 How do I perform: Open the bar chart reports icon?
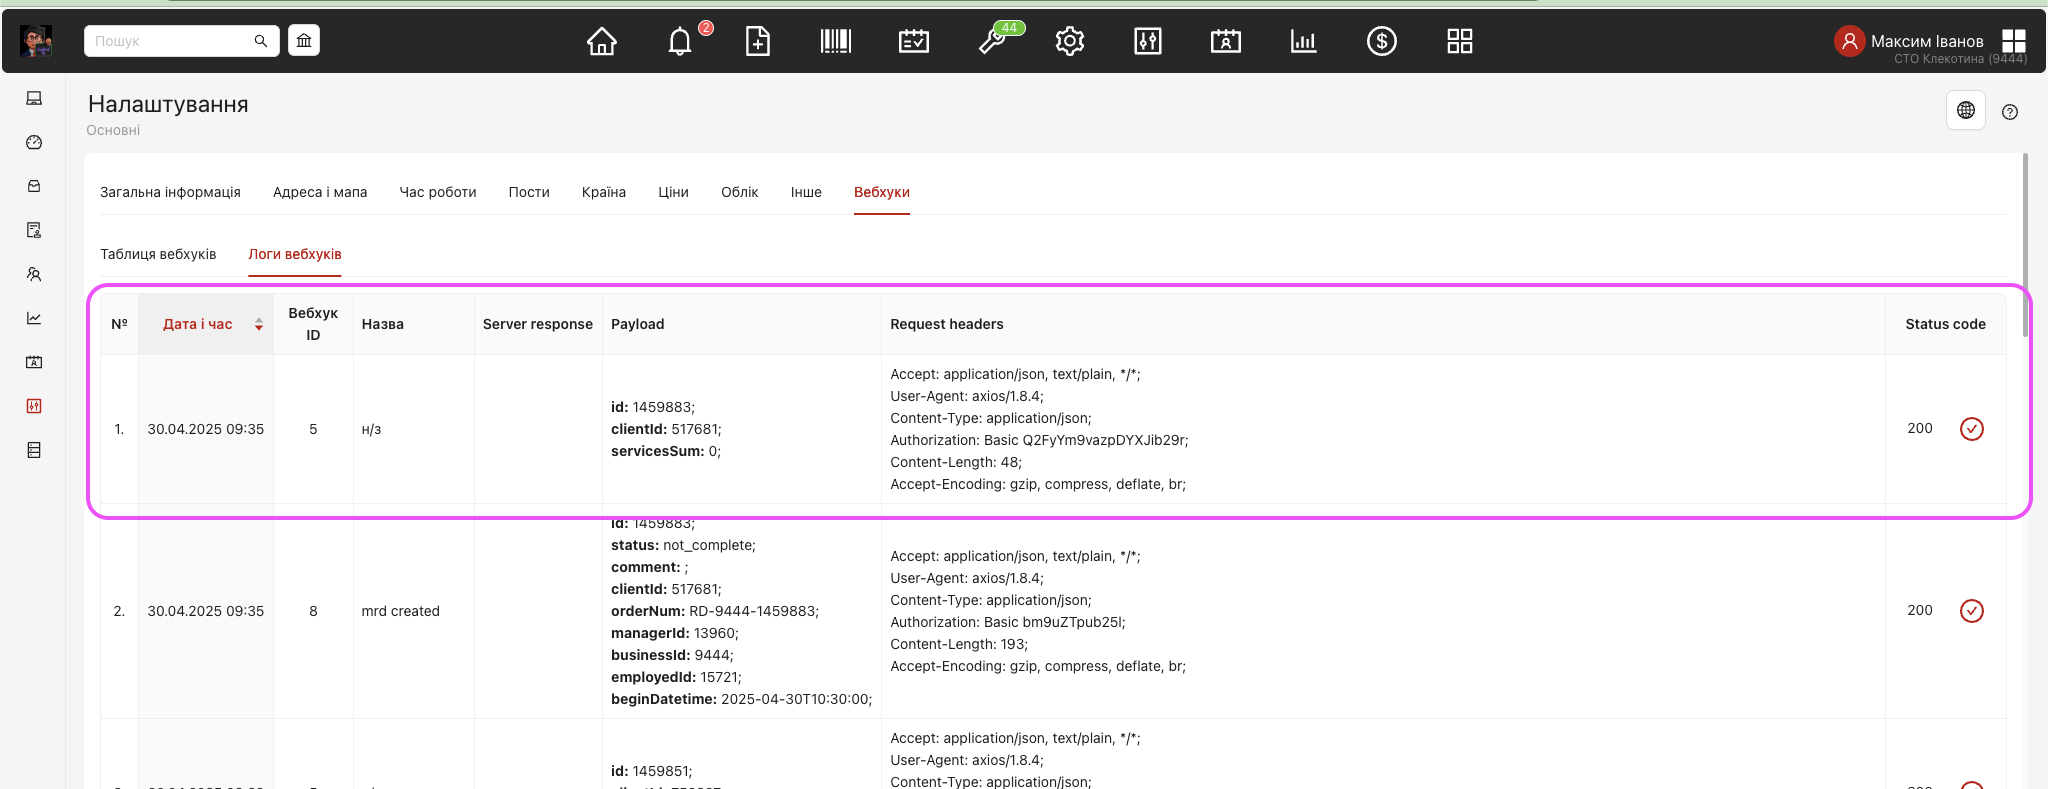tap(1303, 41)
